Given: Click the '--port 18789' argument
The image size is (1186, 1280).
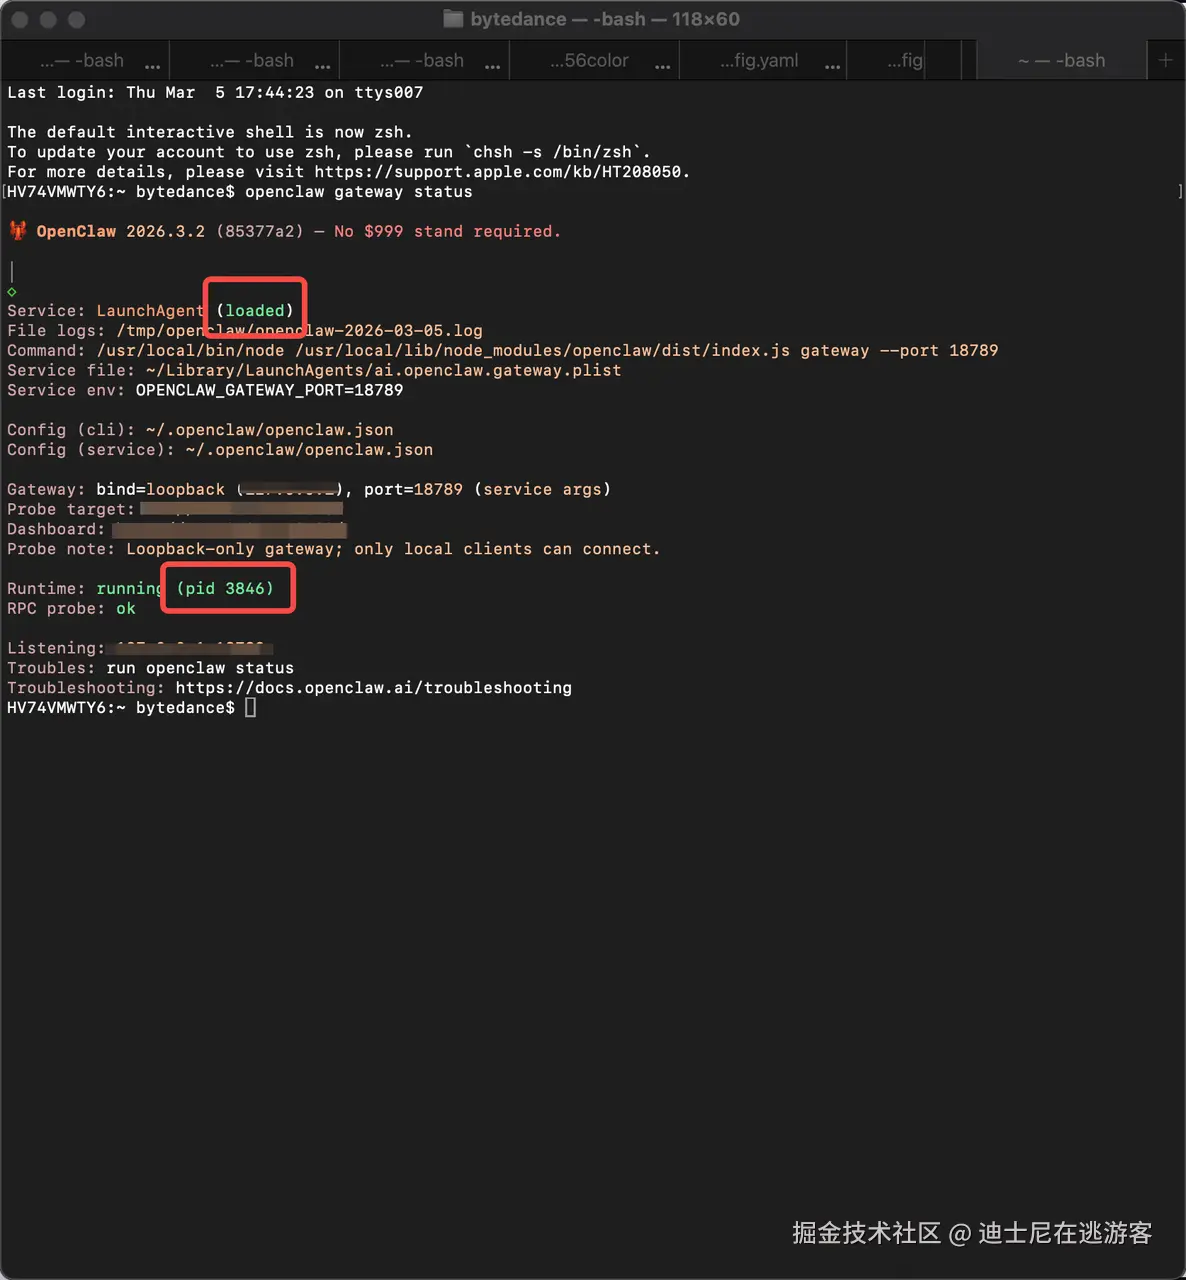Looking at the screenshot, I should point(938,351).
